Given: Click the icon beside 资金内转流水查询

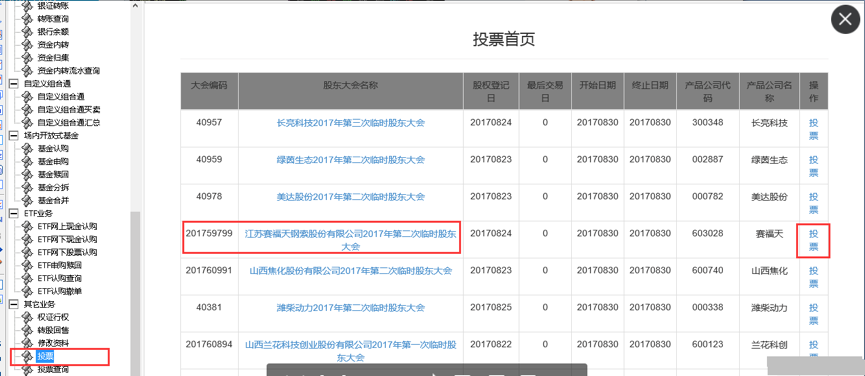Looking at the screenshot, I should coord(28,71).
